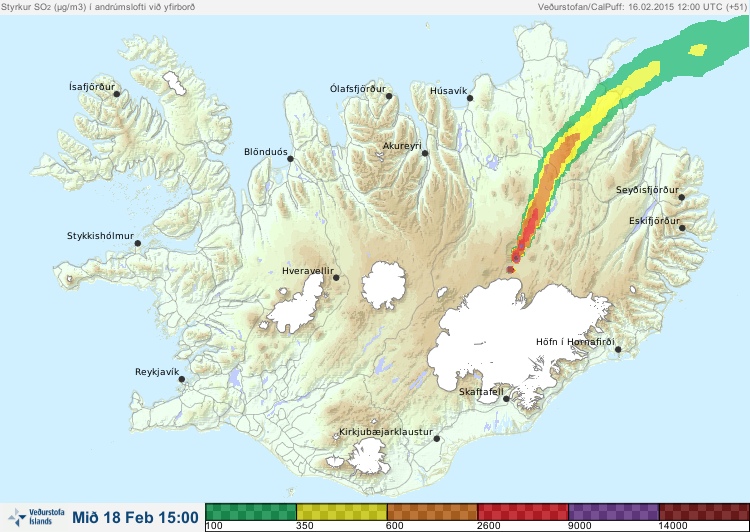Image resolution: width=750 pixels, height=532 pixels.
Task: Select the Kirkjubæjarklaustur marker dot
Action: coord(436,439)
